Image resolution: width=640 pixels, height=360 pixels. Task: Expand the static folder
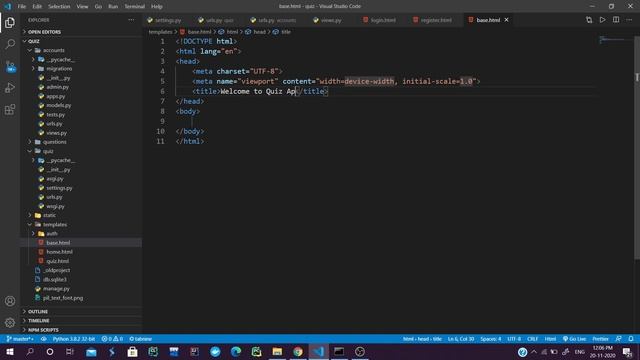(82, 215)
